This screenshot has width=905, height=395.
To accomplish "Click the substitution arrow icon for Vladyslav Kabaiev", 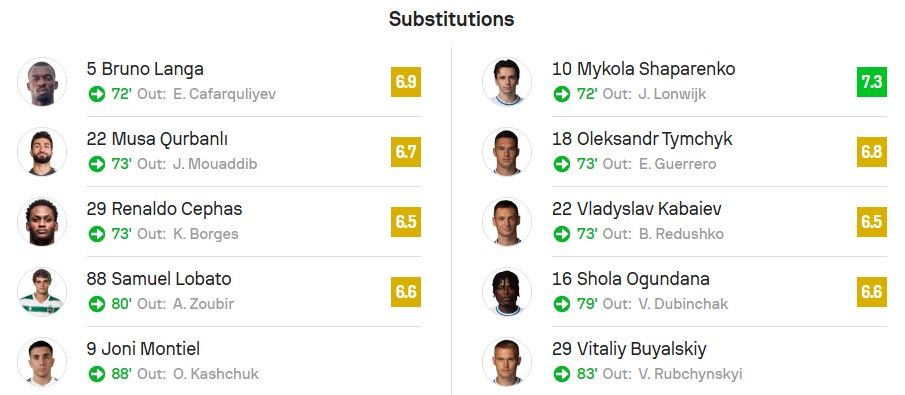I will (x=562, y=234).
